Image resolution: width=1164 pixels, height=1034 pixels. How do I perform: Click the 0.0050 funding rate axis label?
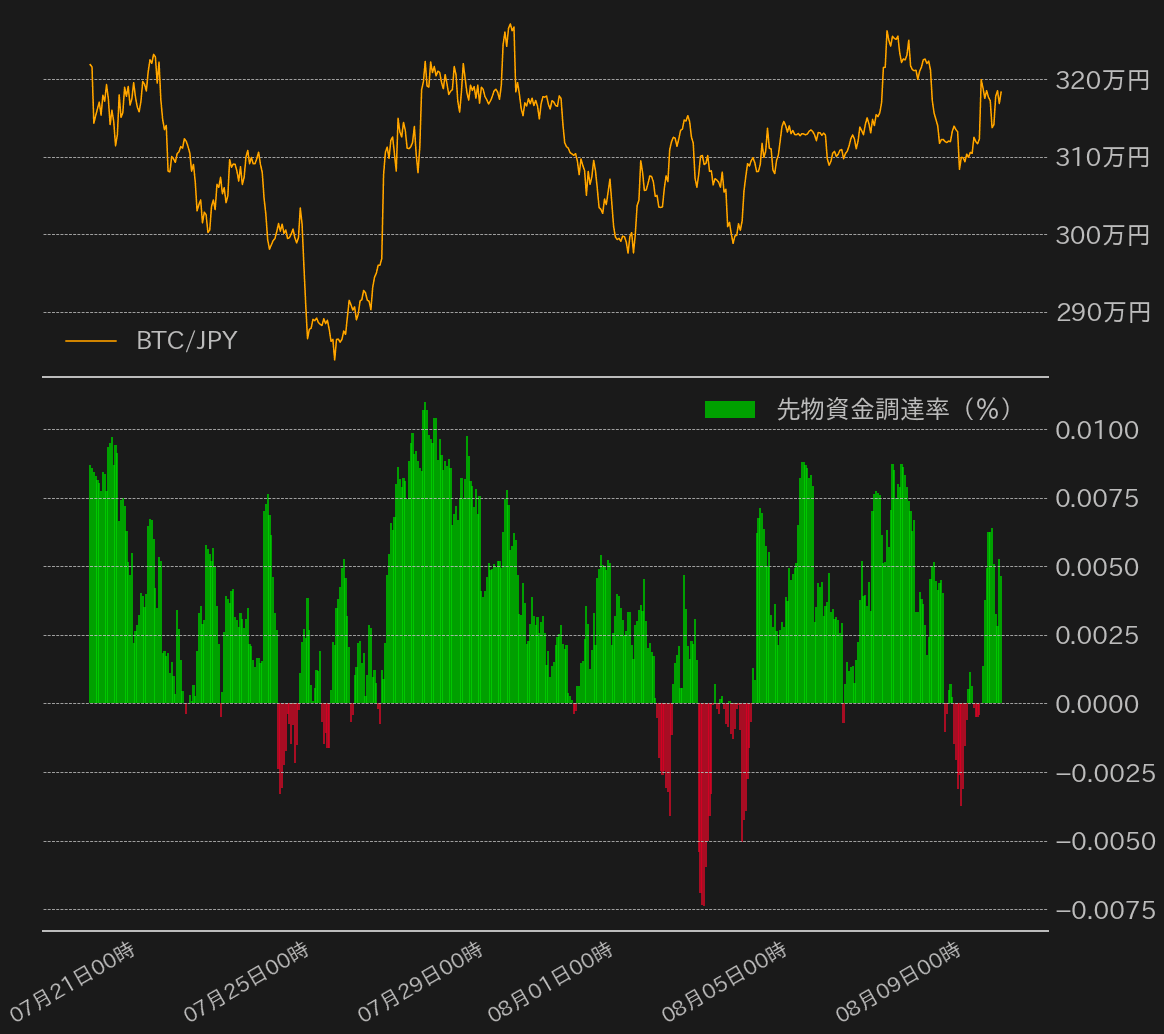tap(1097, 568)
